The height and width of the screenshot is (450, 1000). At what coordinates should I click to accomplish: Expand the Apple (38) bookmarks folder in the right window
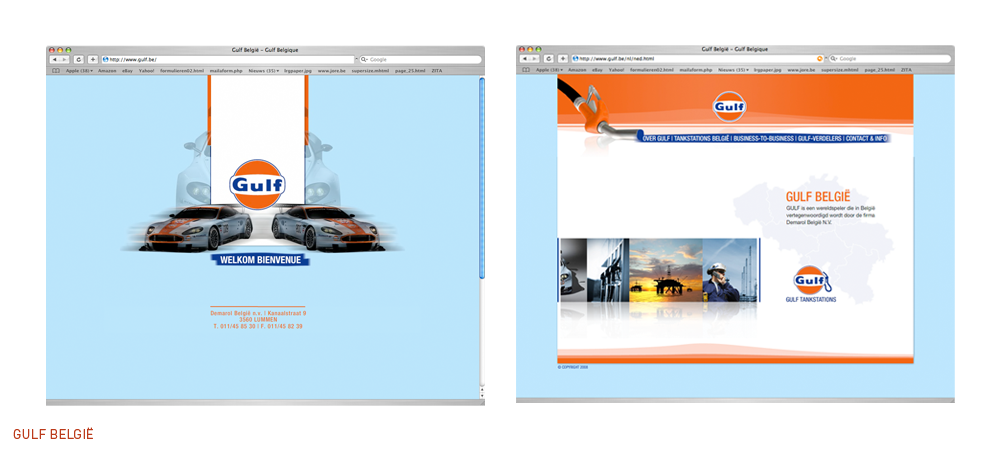point(550,70)
